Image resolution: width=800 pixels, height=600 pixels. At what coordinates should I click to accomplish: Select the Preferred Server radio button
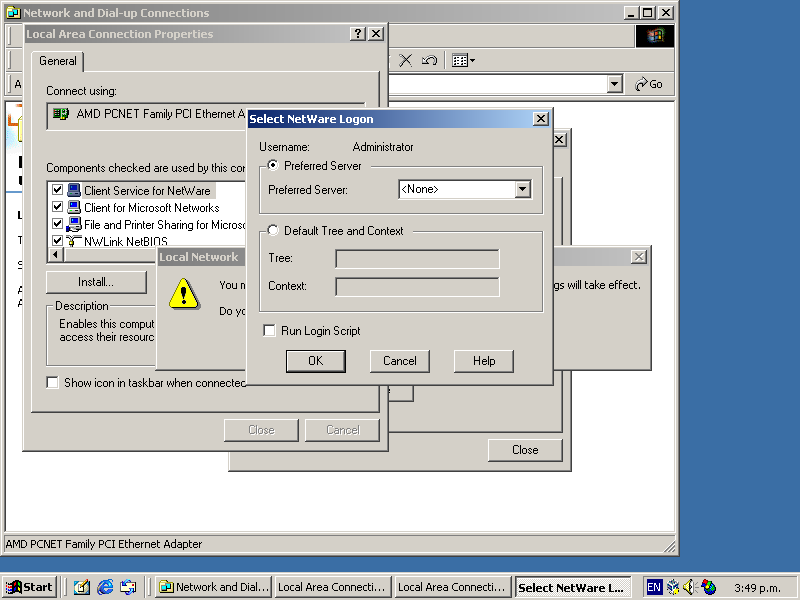(x=273, y=165)
